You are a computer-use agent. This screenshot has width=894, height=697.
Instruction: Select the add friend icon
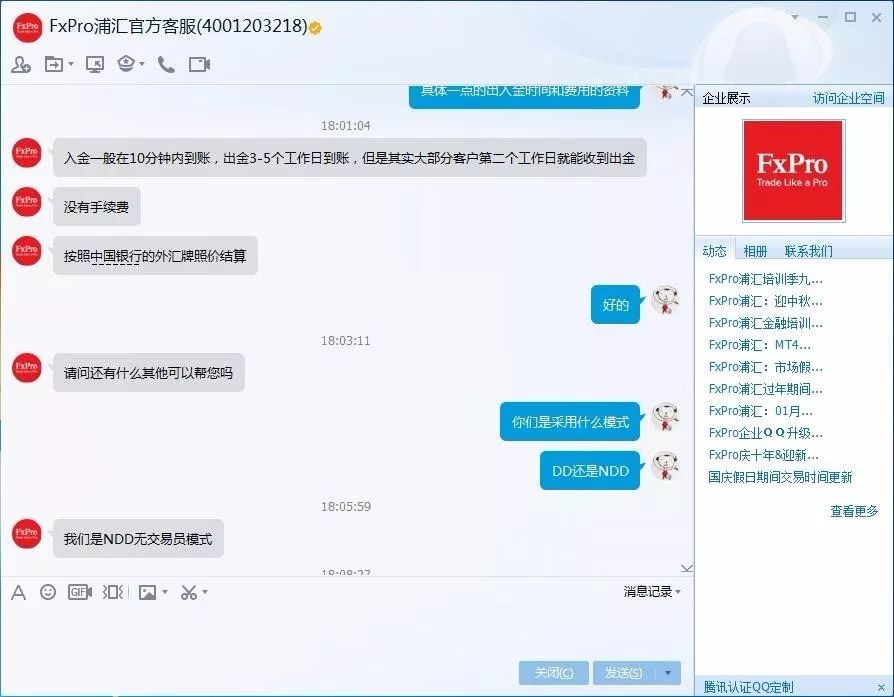click(22, 63)
